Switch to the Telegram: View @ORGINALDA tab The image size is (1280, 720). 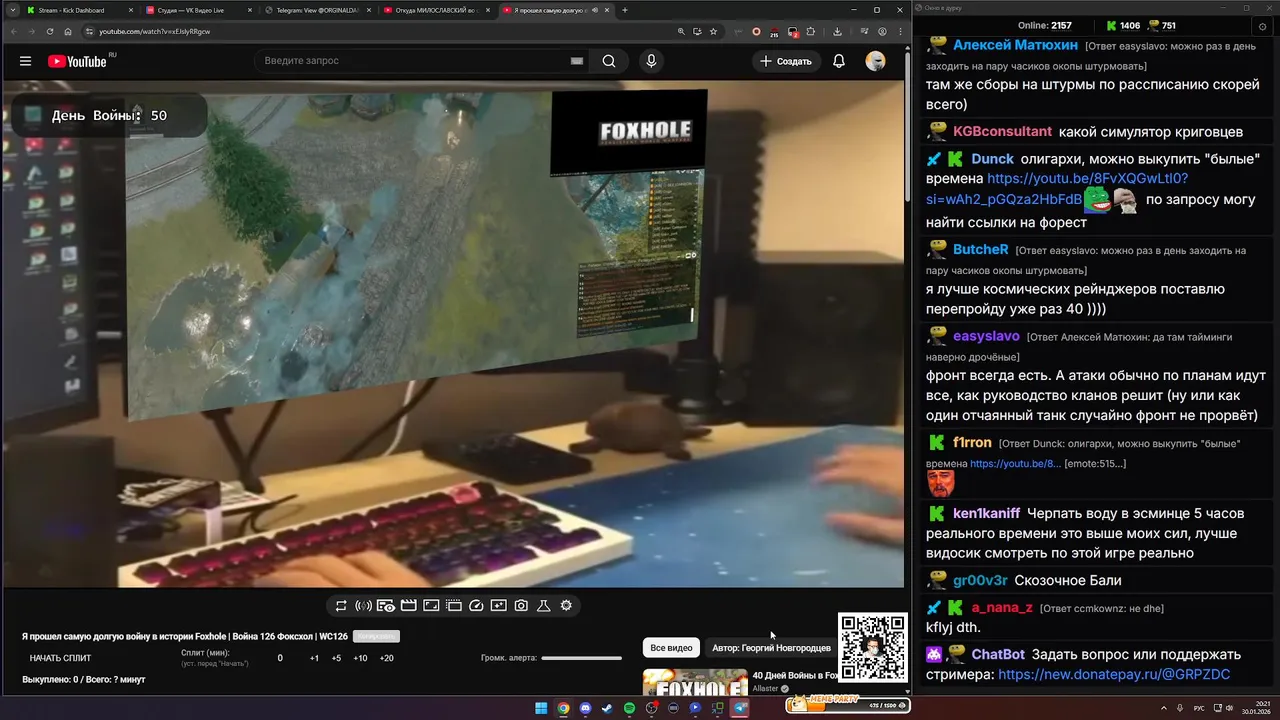click(x=317, y=10)
